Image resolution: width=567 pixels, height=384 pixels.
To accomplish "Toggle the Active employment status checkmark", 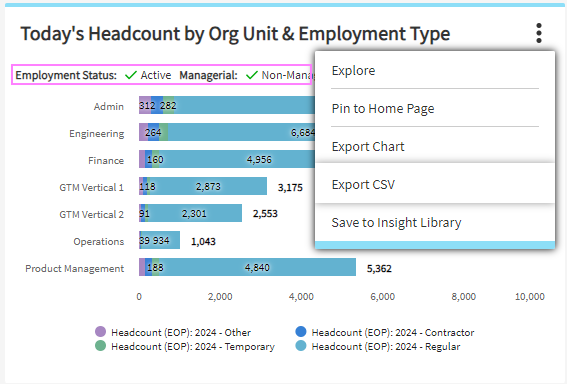I will click(131, 75).
